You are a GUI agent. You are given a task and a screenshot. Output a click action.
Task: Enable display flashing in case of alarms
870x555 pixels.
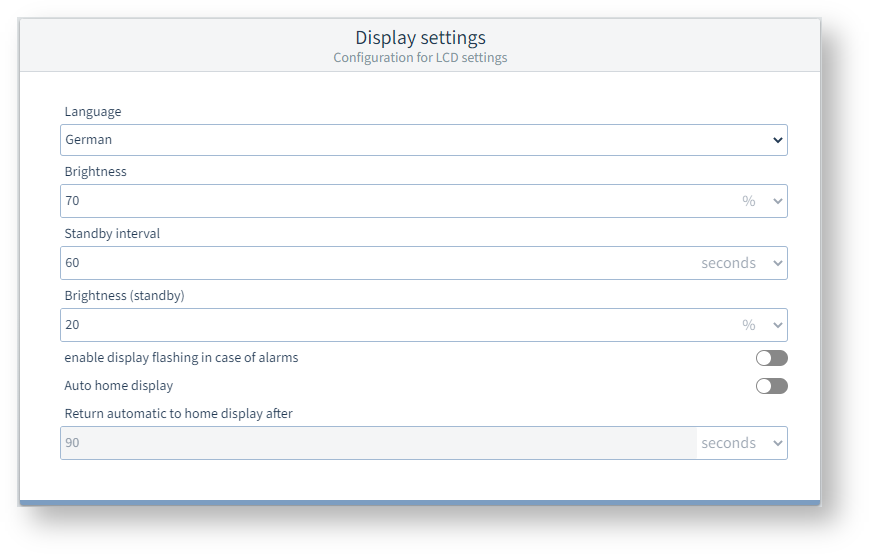pos(771,358)
